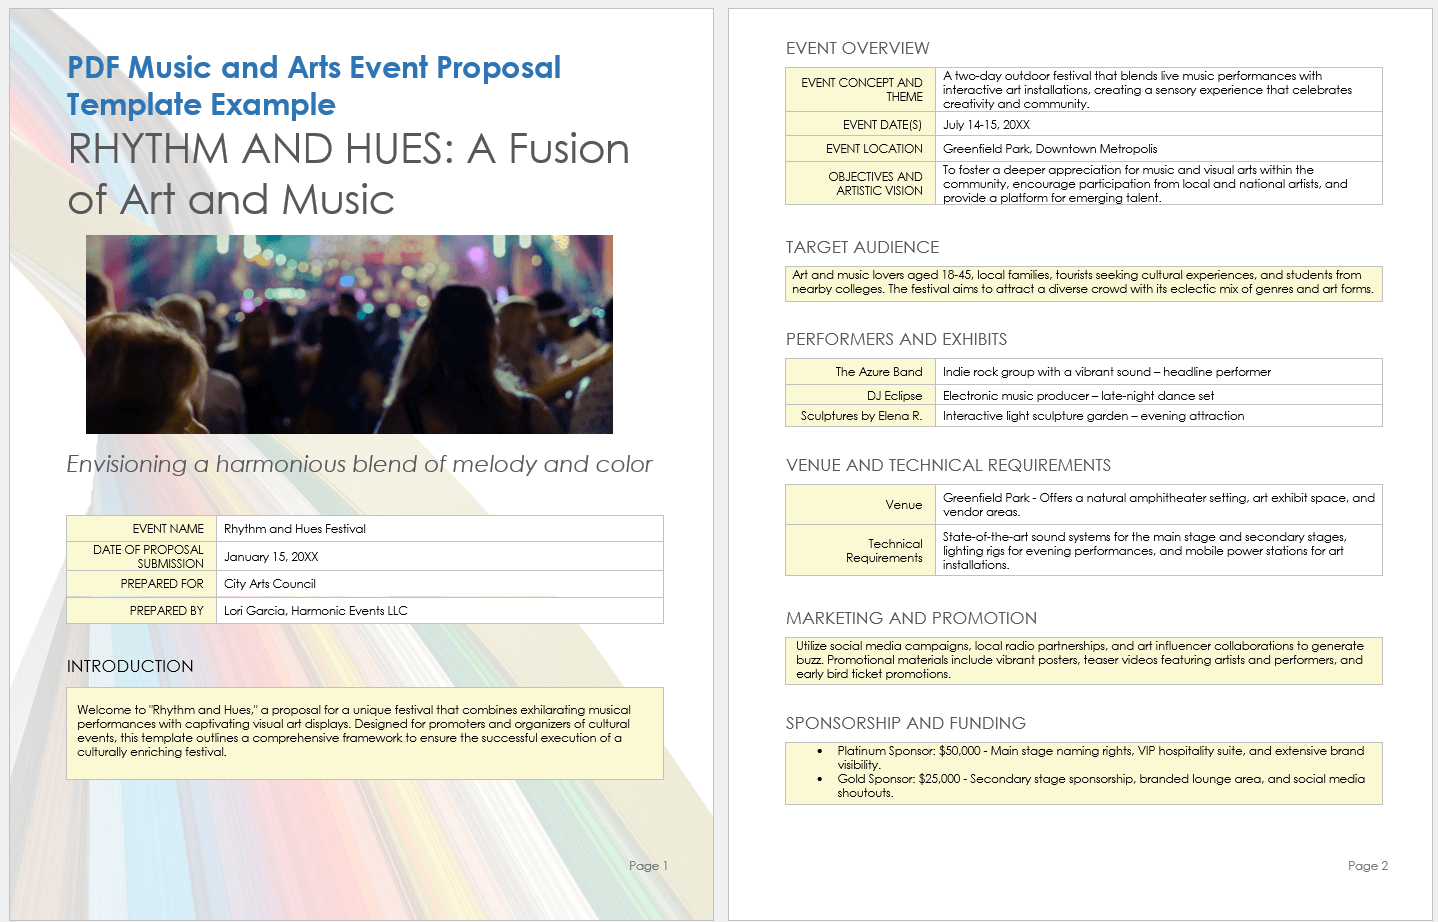Click the 'Page 1' footer

648,866
